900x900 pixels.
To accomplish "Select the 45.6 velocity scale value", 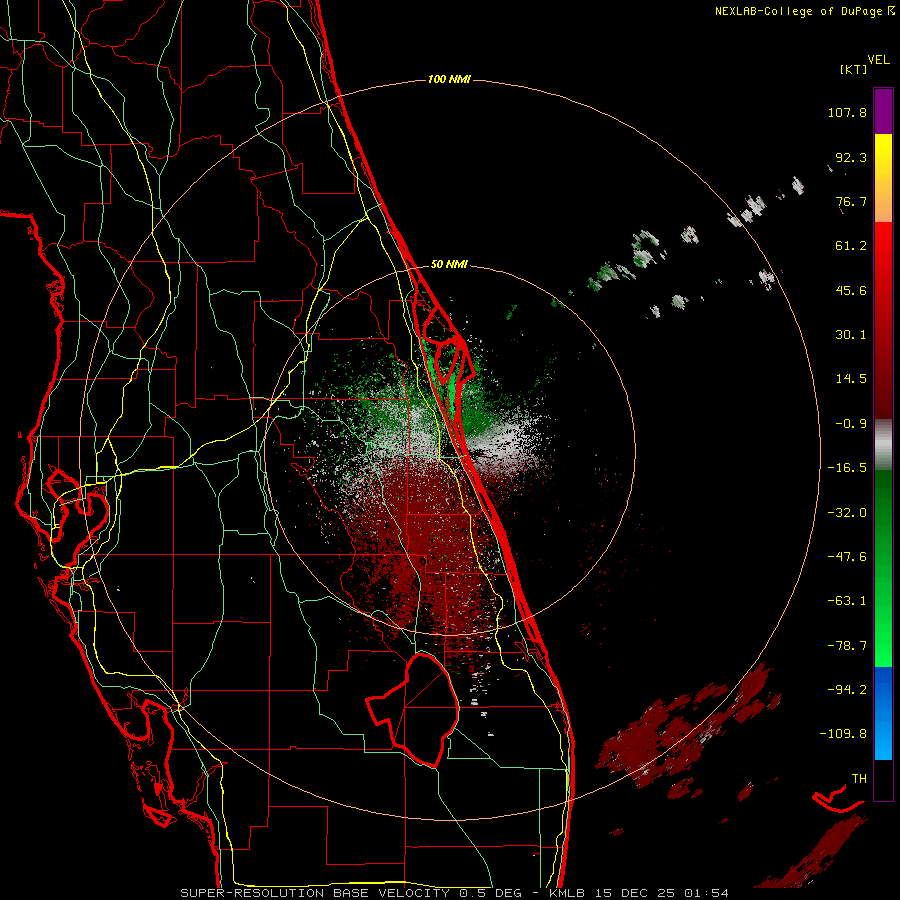I will click(x=851, y=290).
